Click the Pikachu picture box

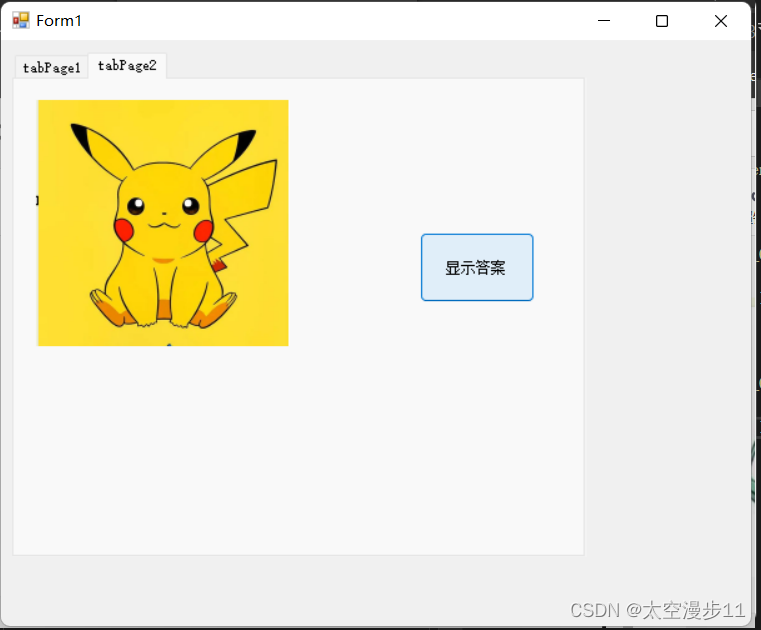pos(163,223)
